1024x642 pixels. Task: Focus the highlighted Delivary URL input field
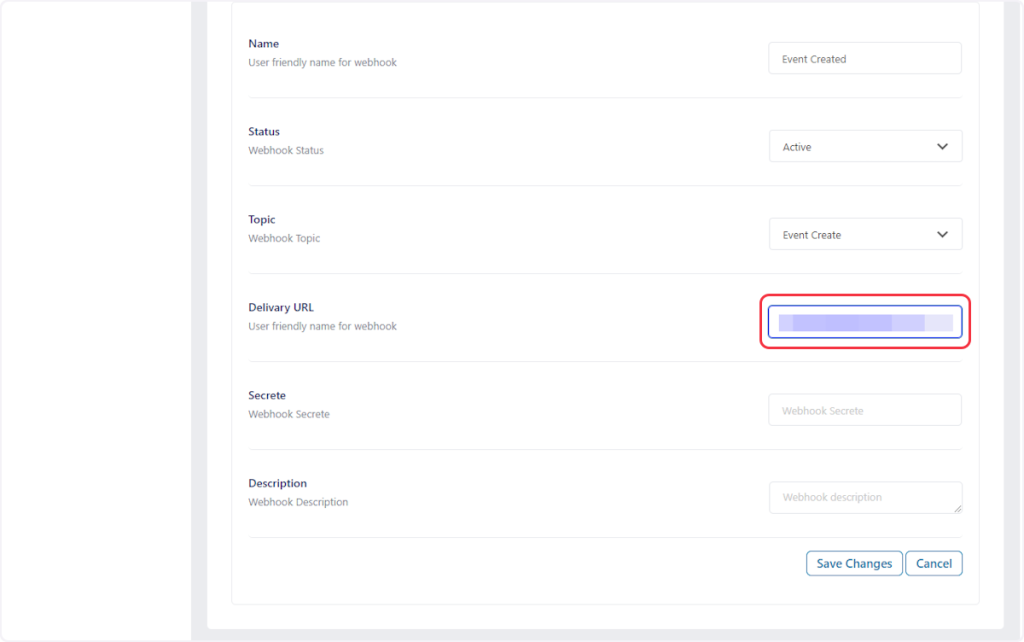(x=864, y=322)
